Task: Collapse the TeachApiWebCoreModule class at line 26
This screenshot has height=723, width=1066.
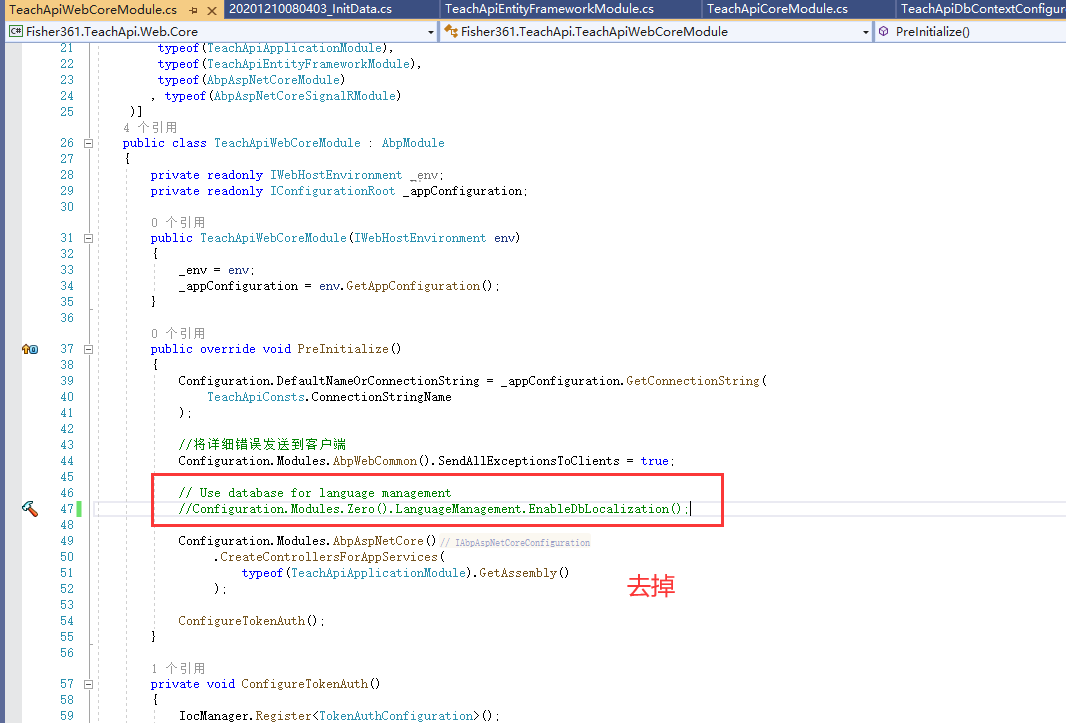Action: click(x=88, y=142)
